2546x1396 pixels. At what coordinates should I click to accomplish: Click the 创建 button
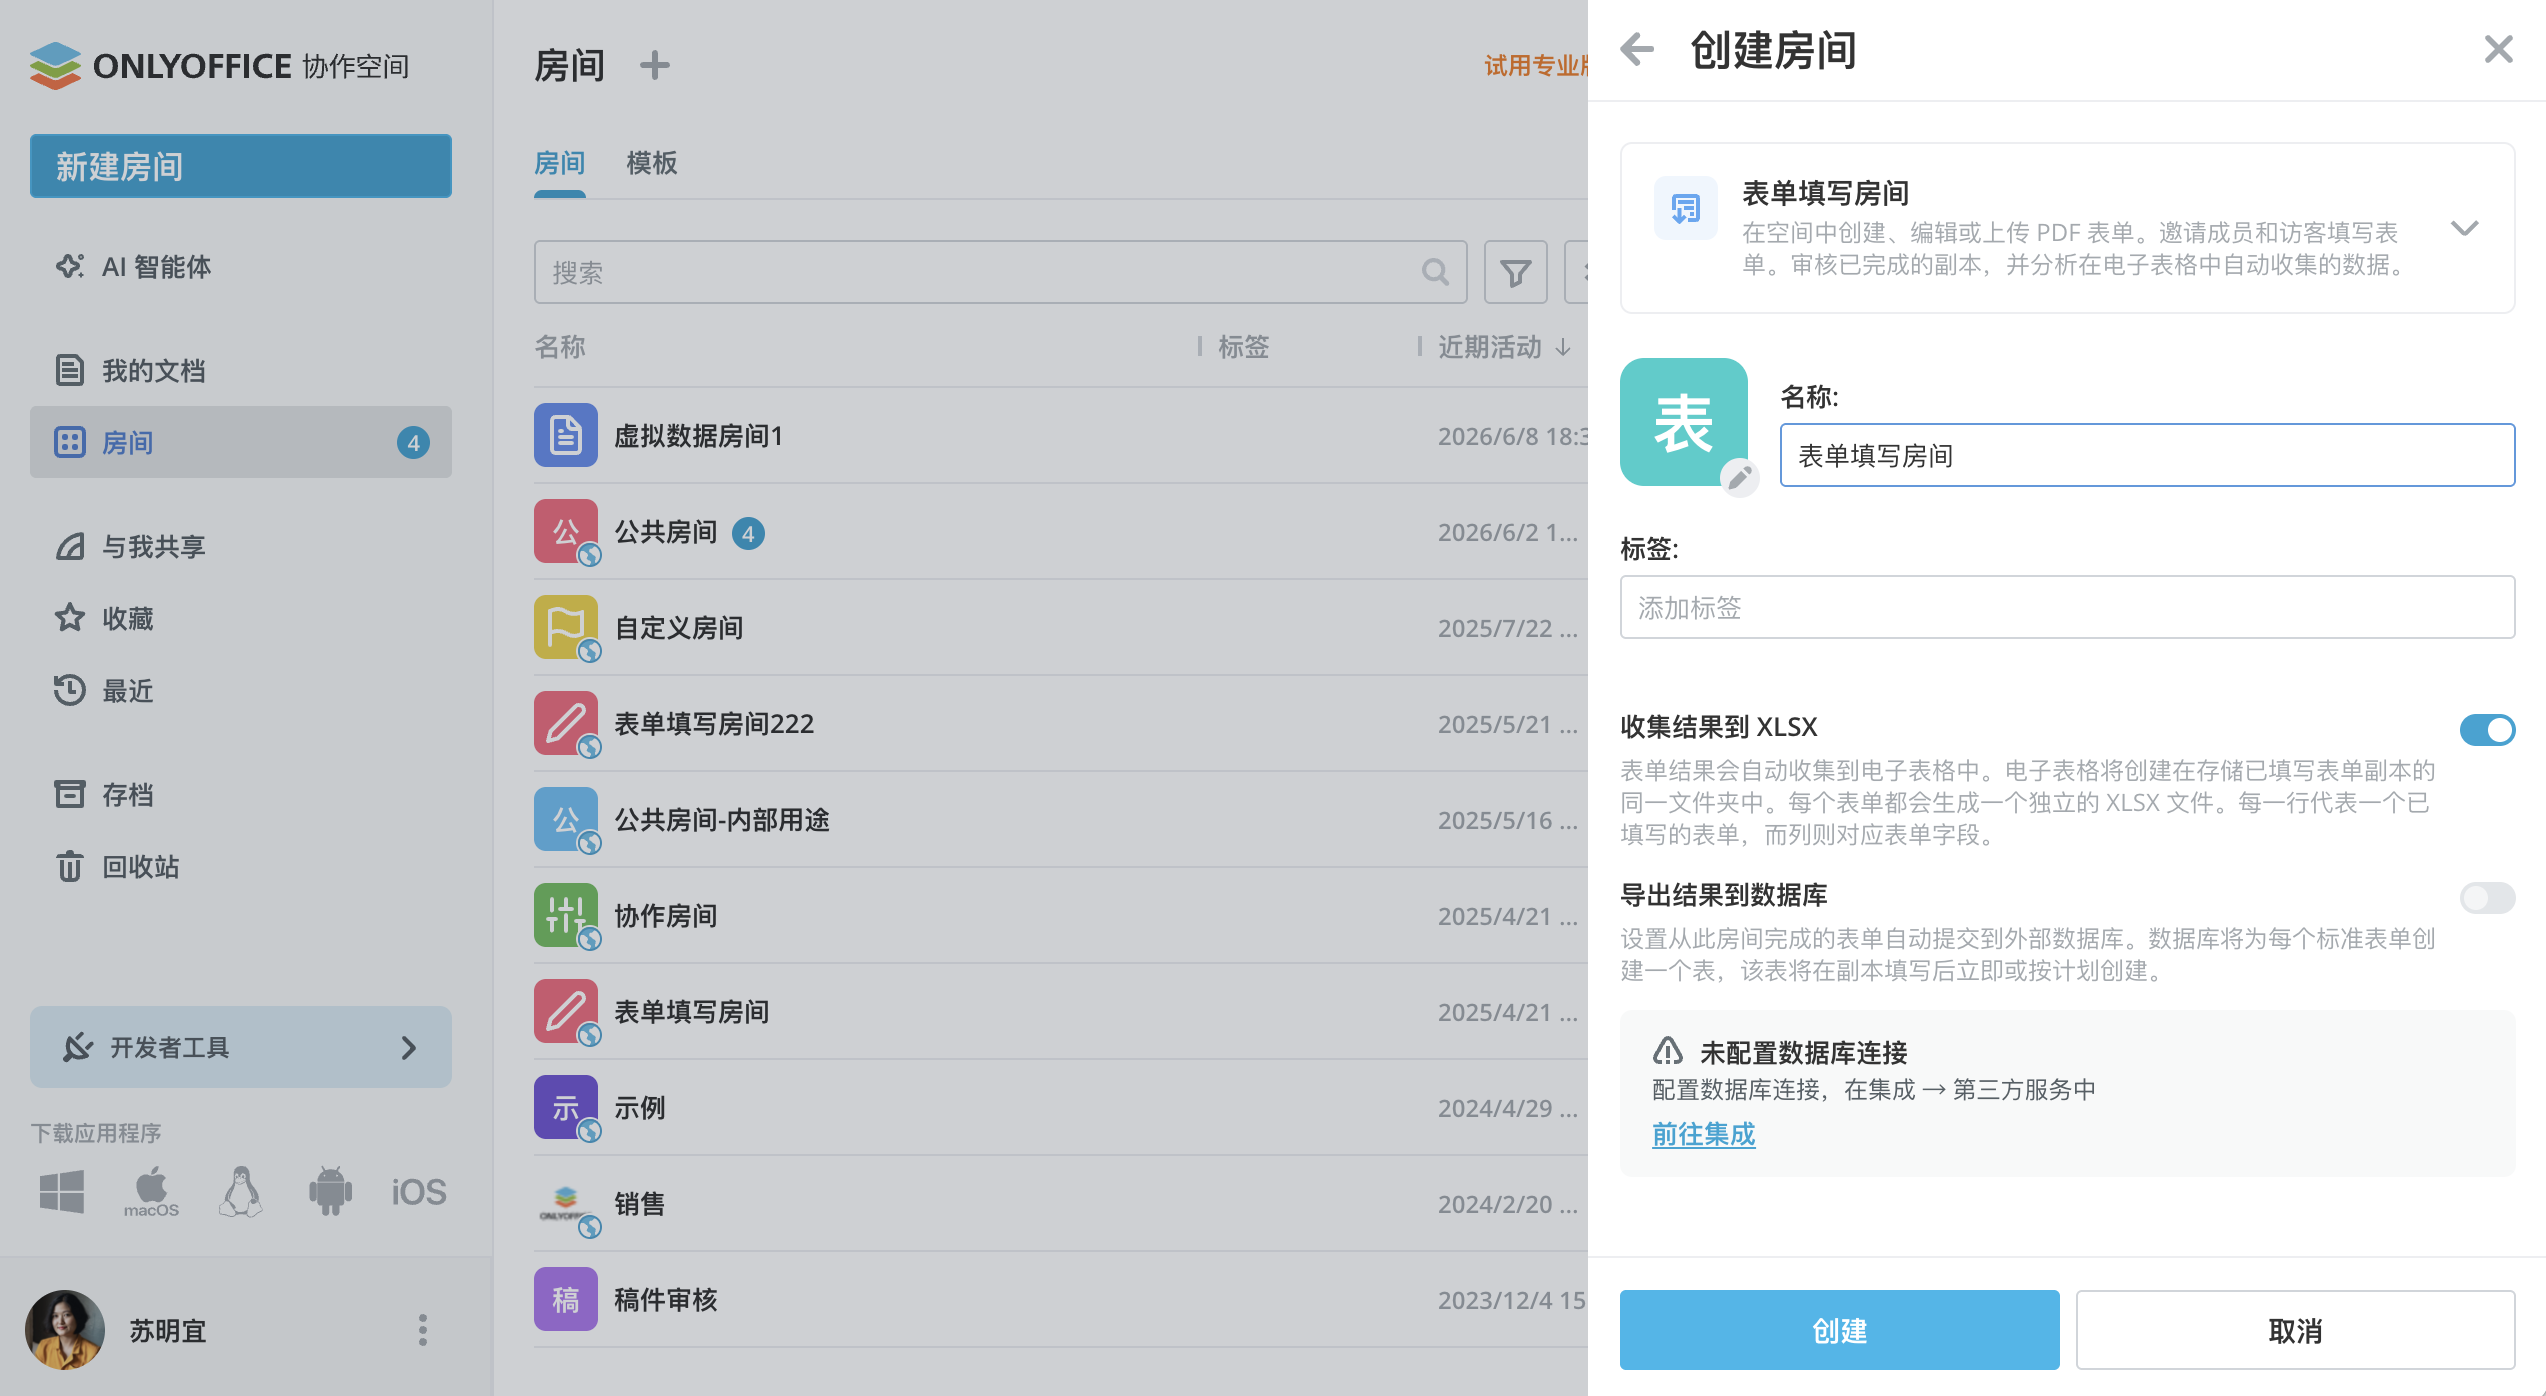1840,1330
